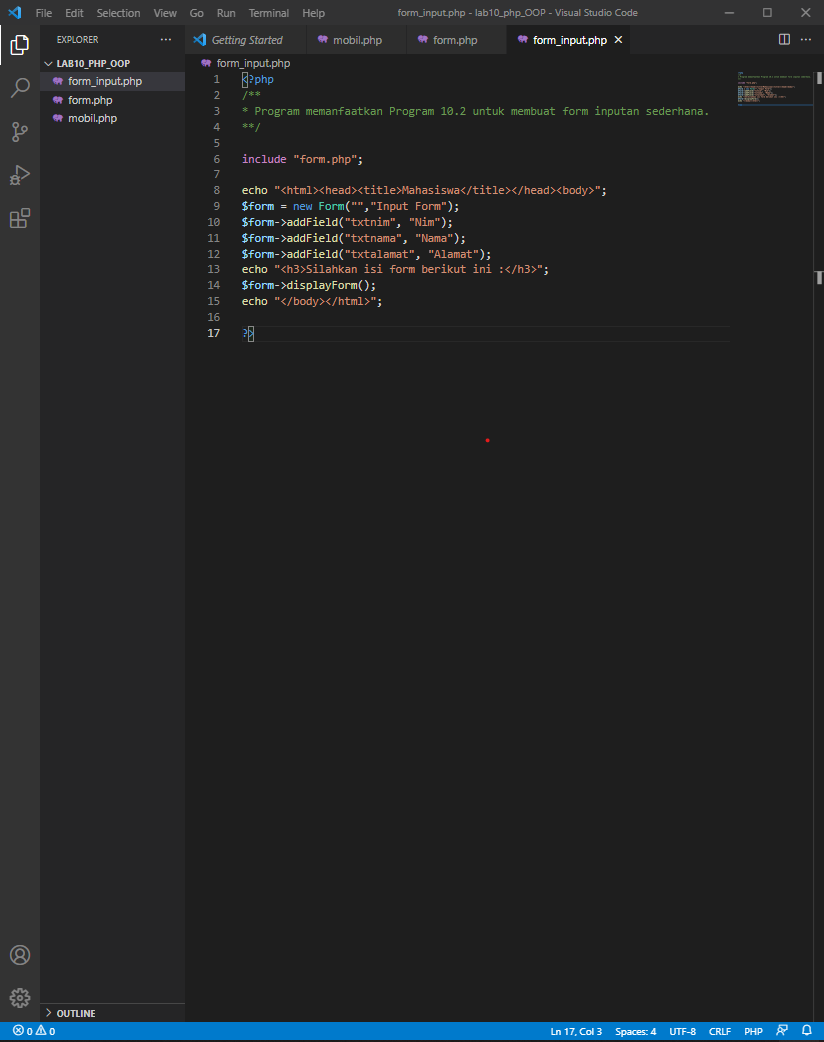The image size is (824, 1042).
Task: Click the split editor icon in the editor toolbar
Action: (783, 39)
